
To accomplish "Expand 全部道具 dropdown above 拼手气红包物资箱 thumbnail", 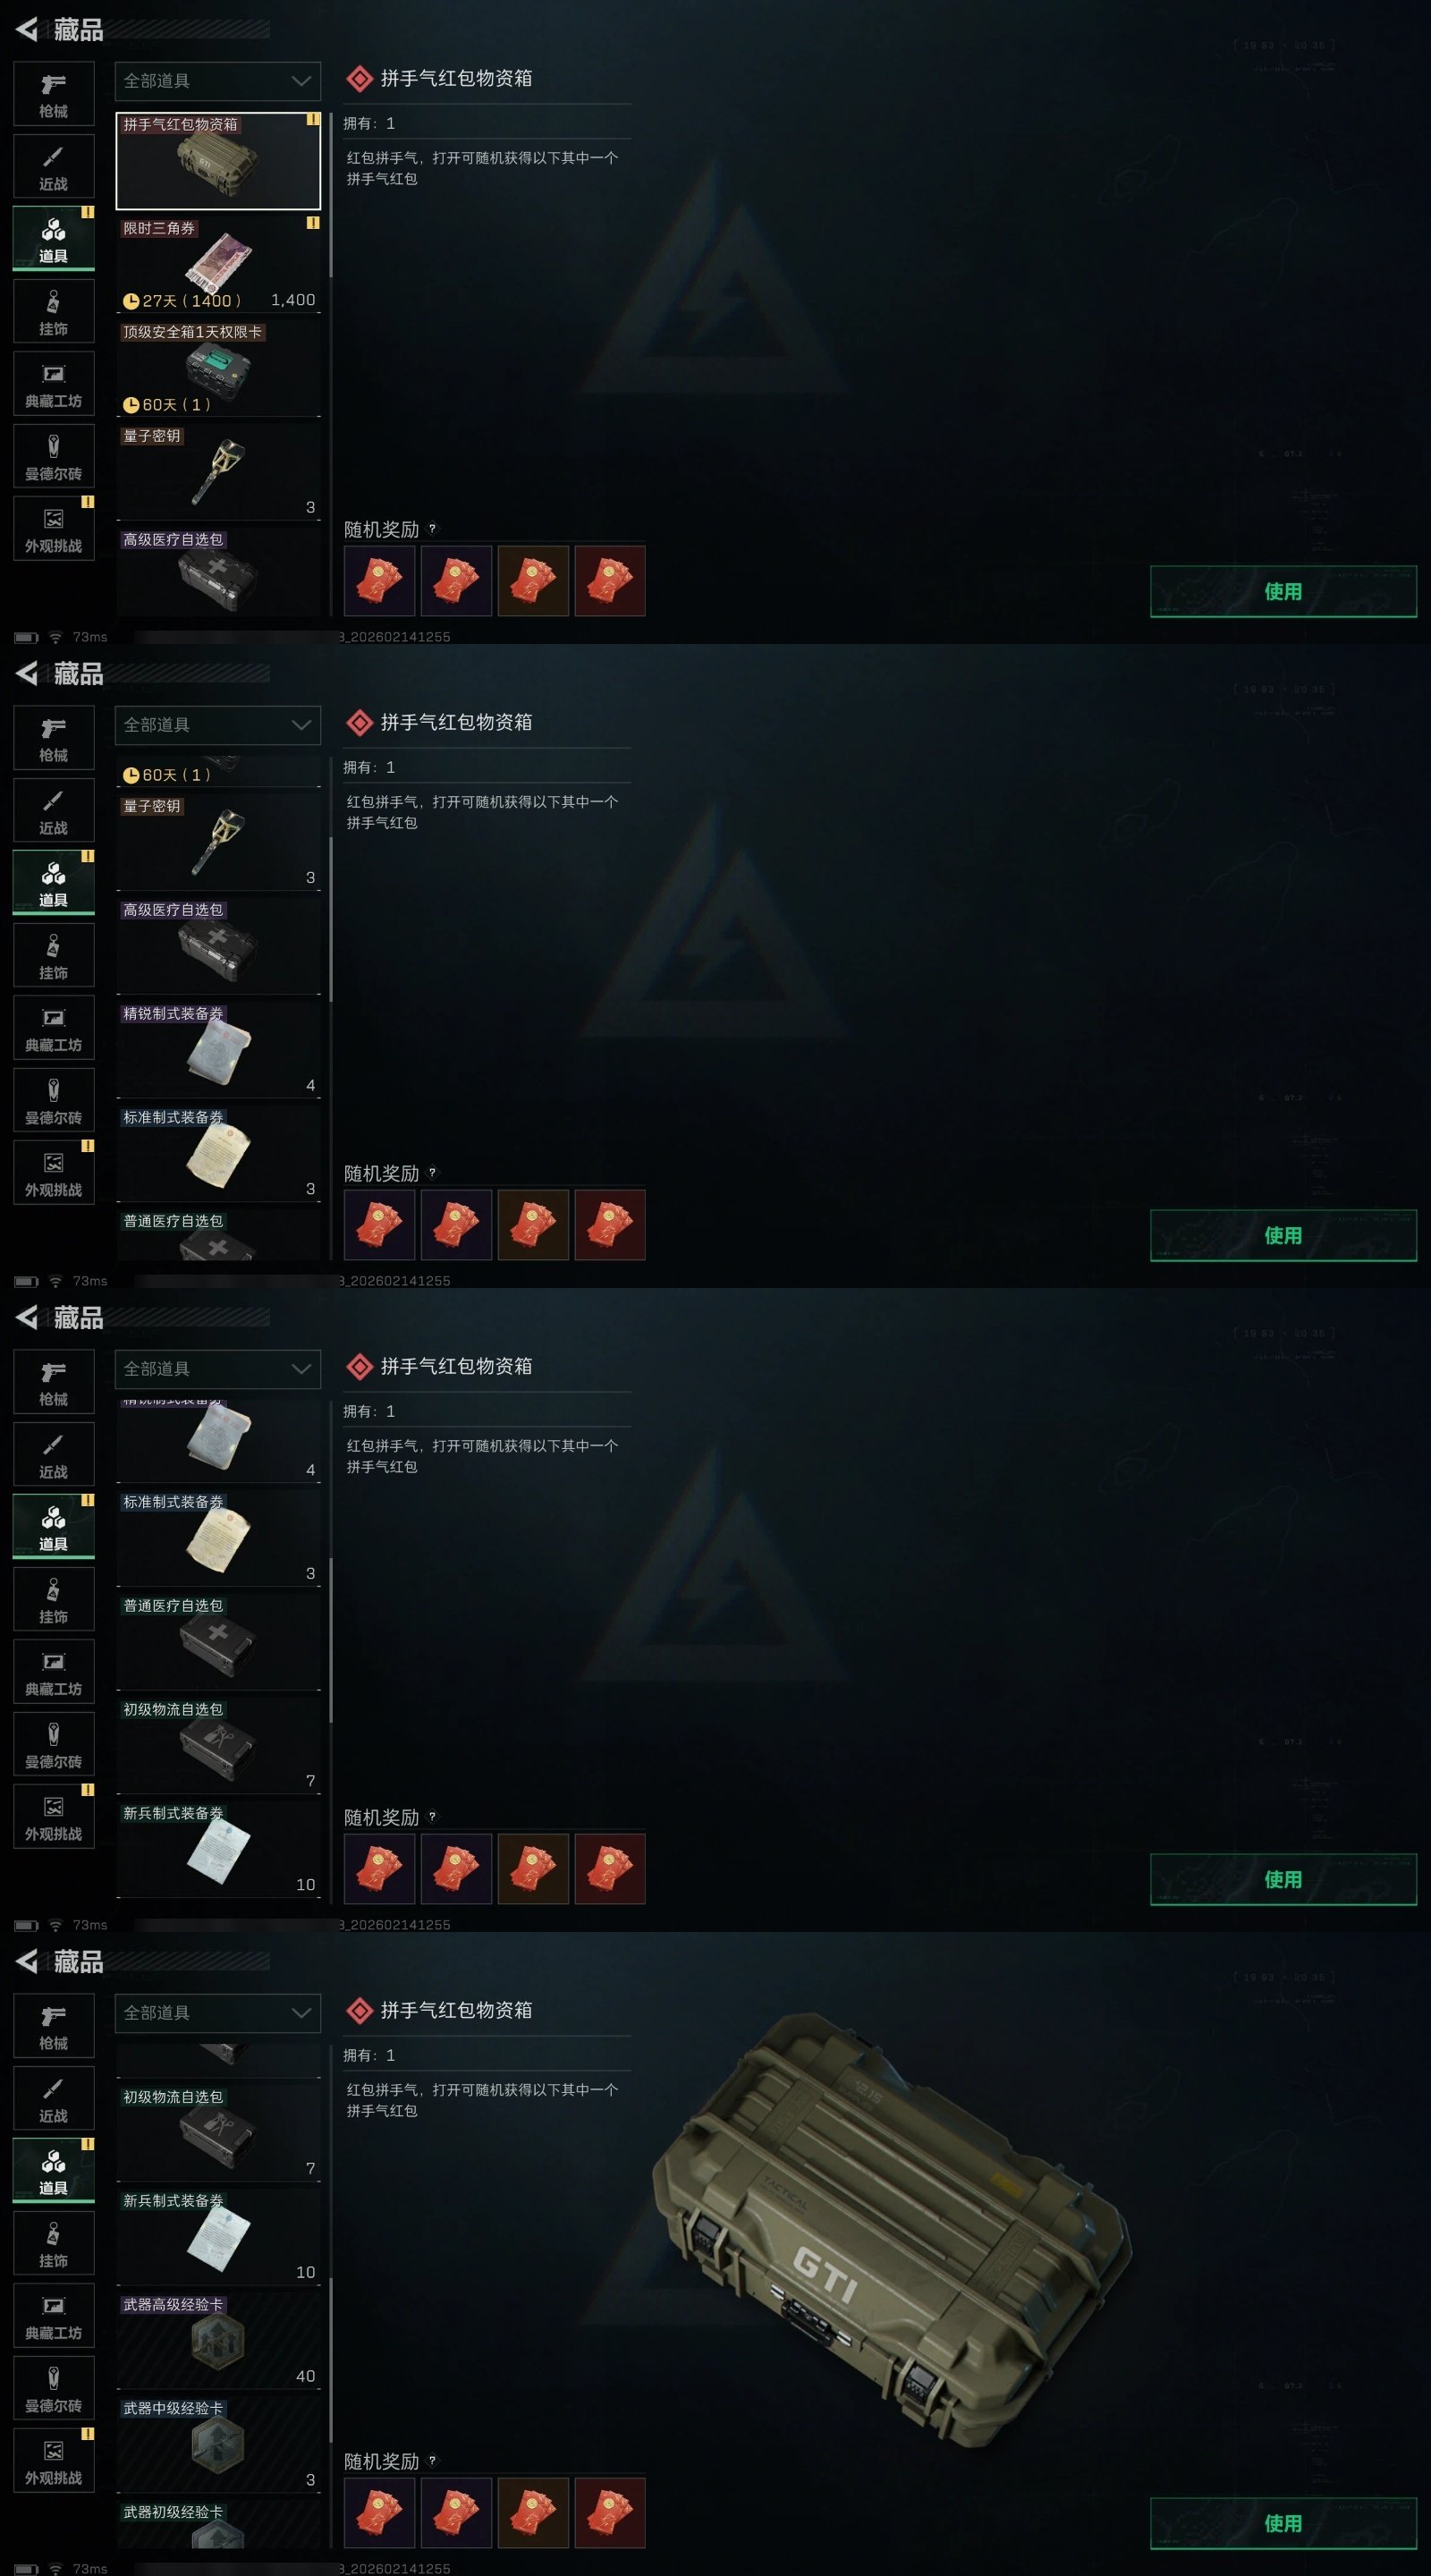I will 218,81.
